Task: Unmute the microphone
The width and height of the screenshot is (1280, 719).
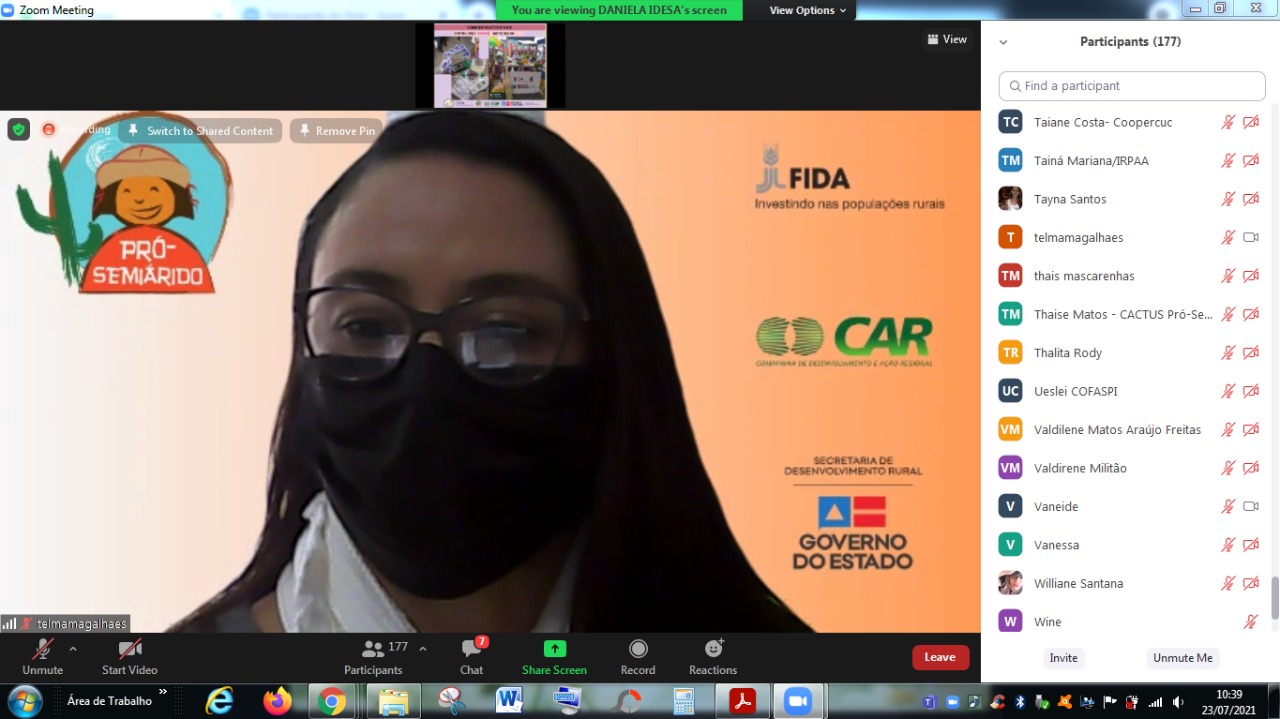Action: tap(42, 649)
